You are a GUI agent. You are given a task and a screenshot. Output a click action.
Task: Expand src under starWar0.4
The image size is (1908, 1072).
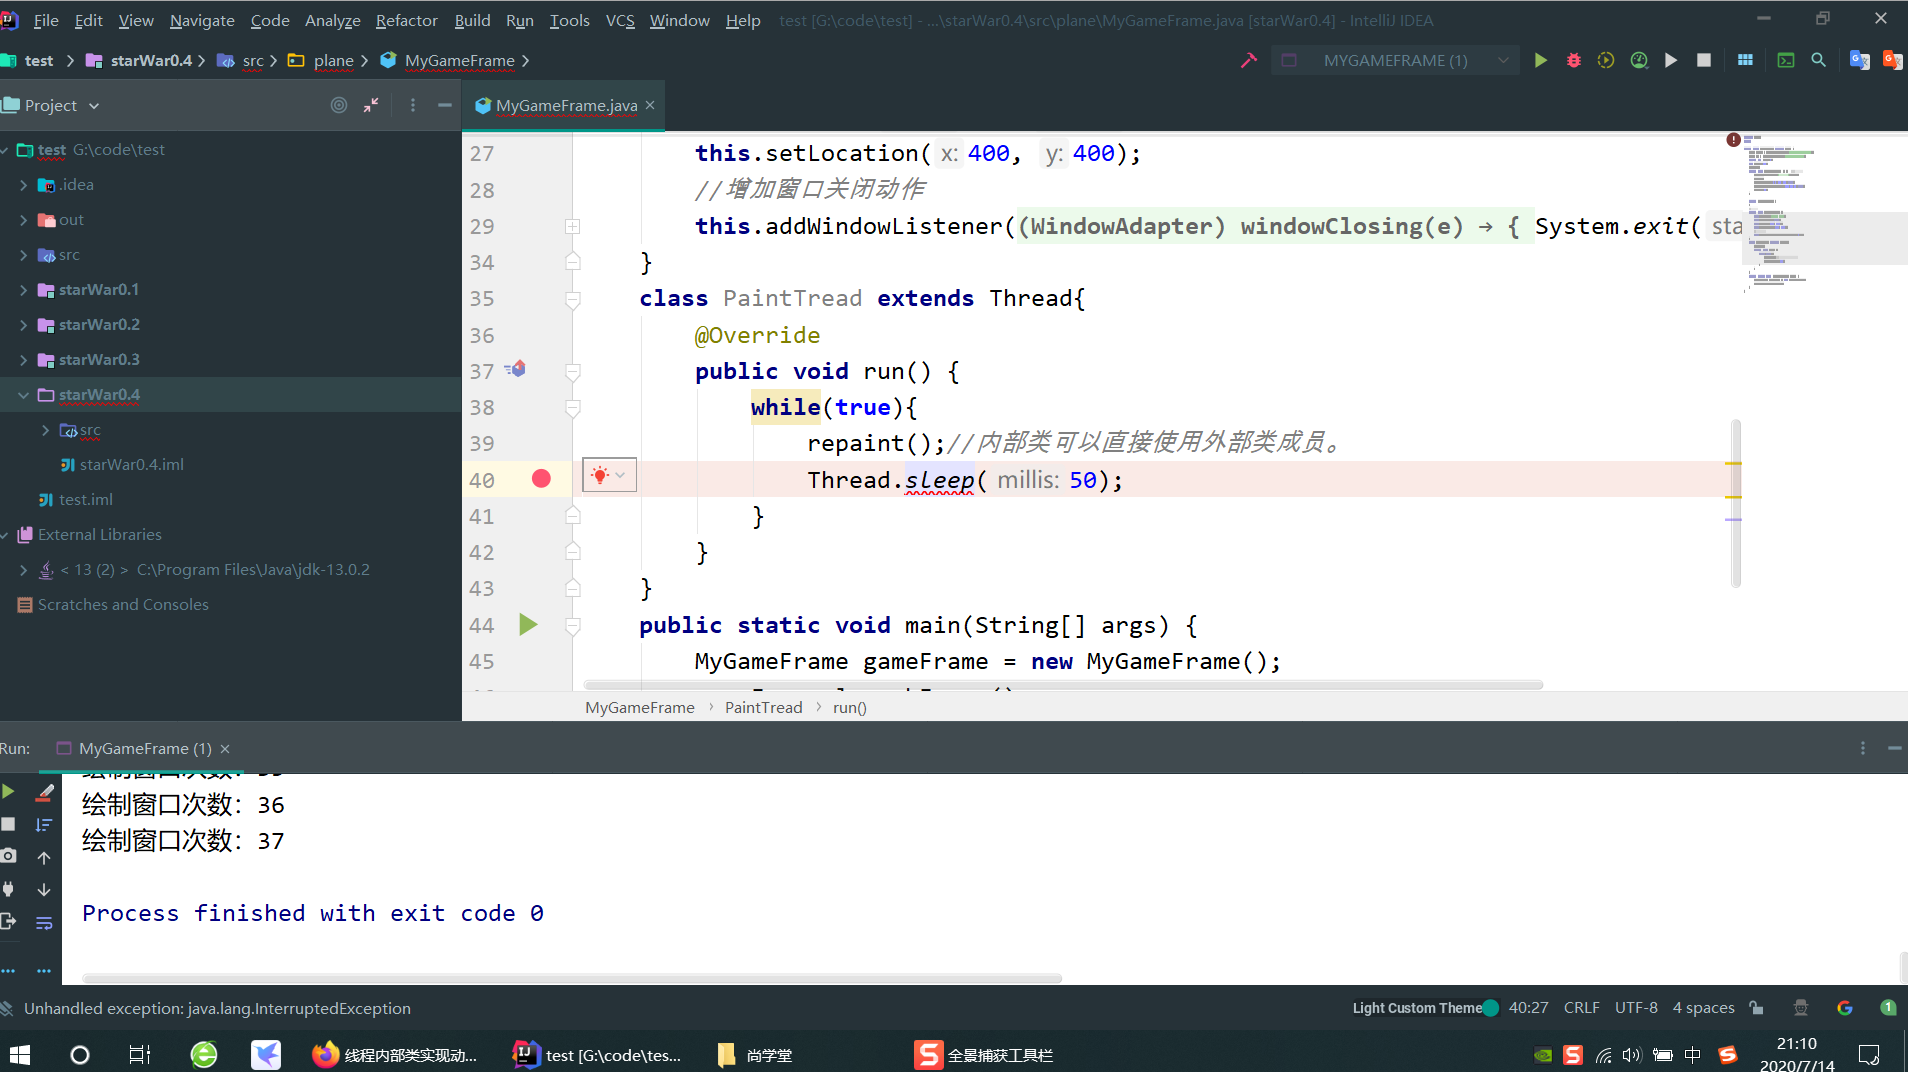(x=45, y=430)
